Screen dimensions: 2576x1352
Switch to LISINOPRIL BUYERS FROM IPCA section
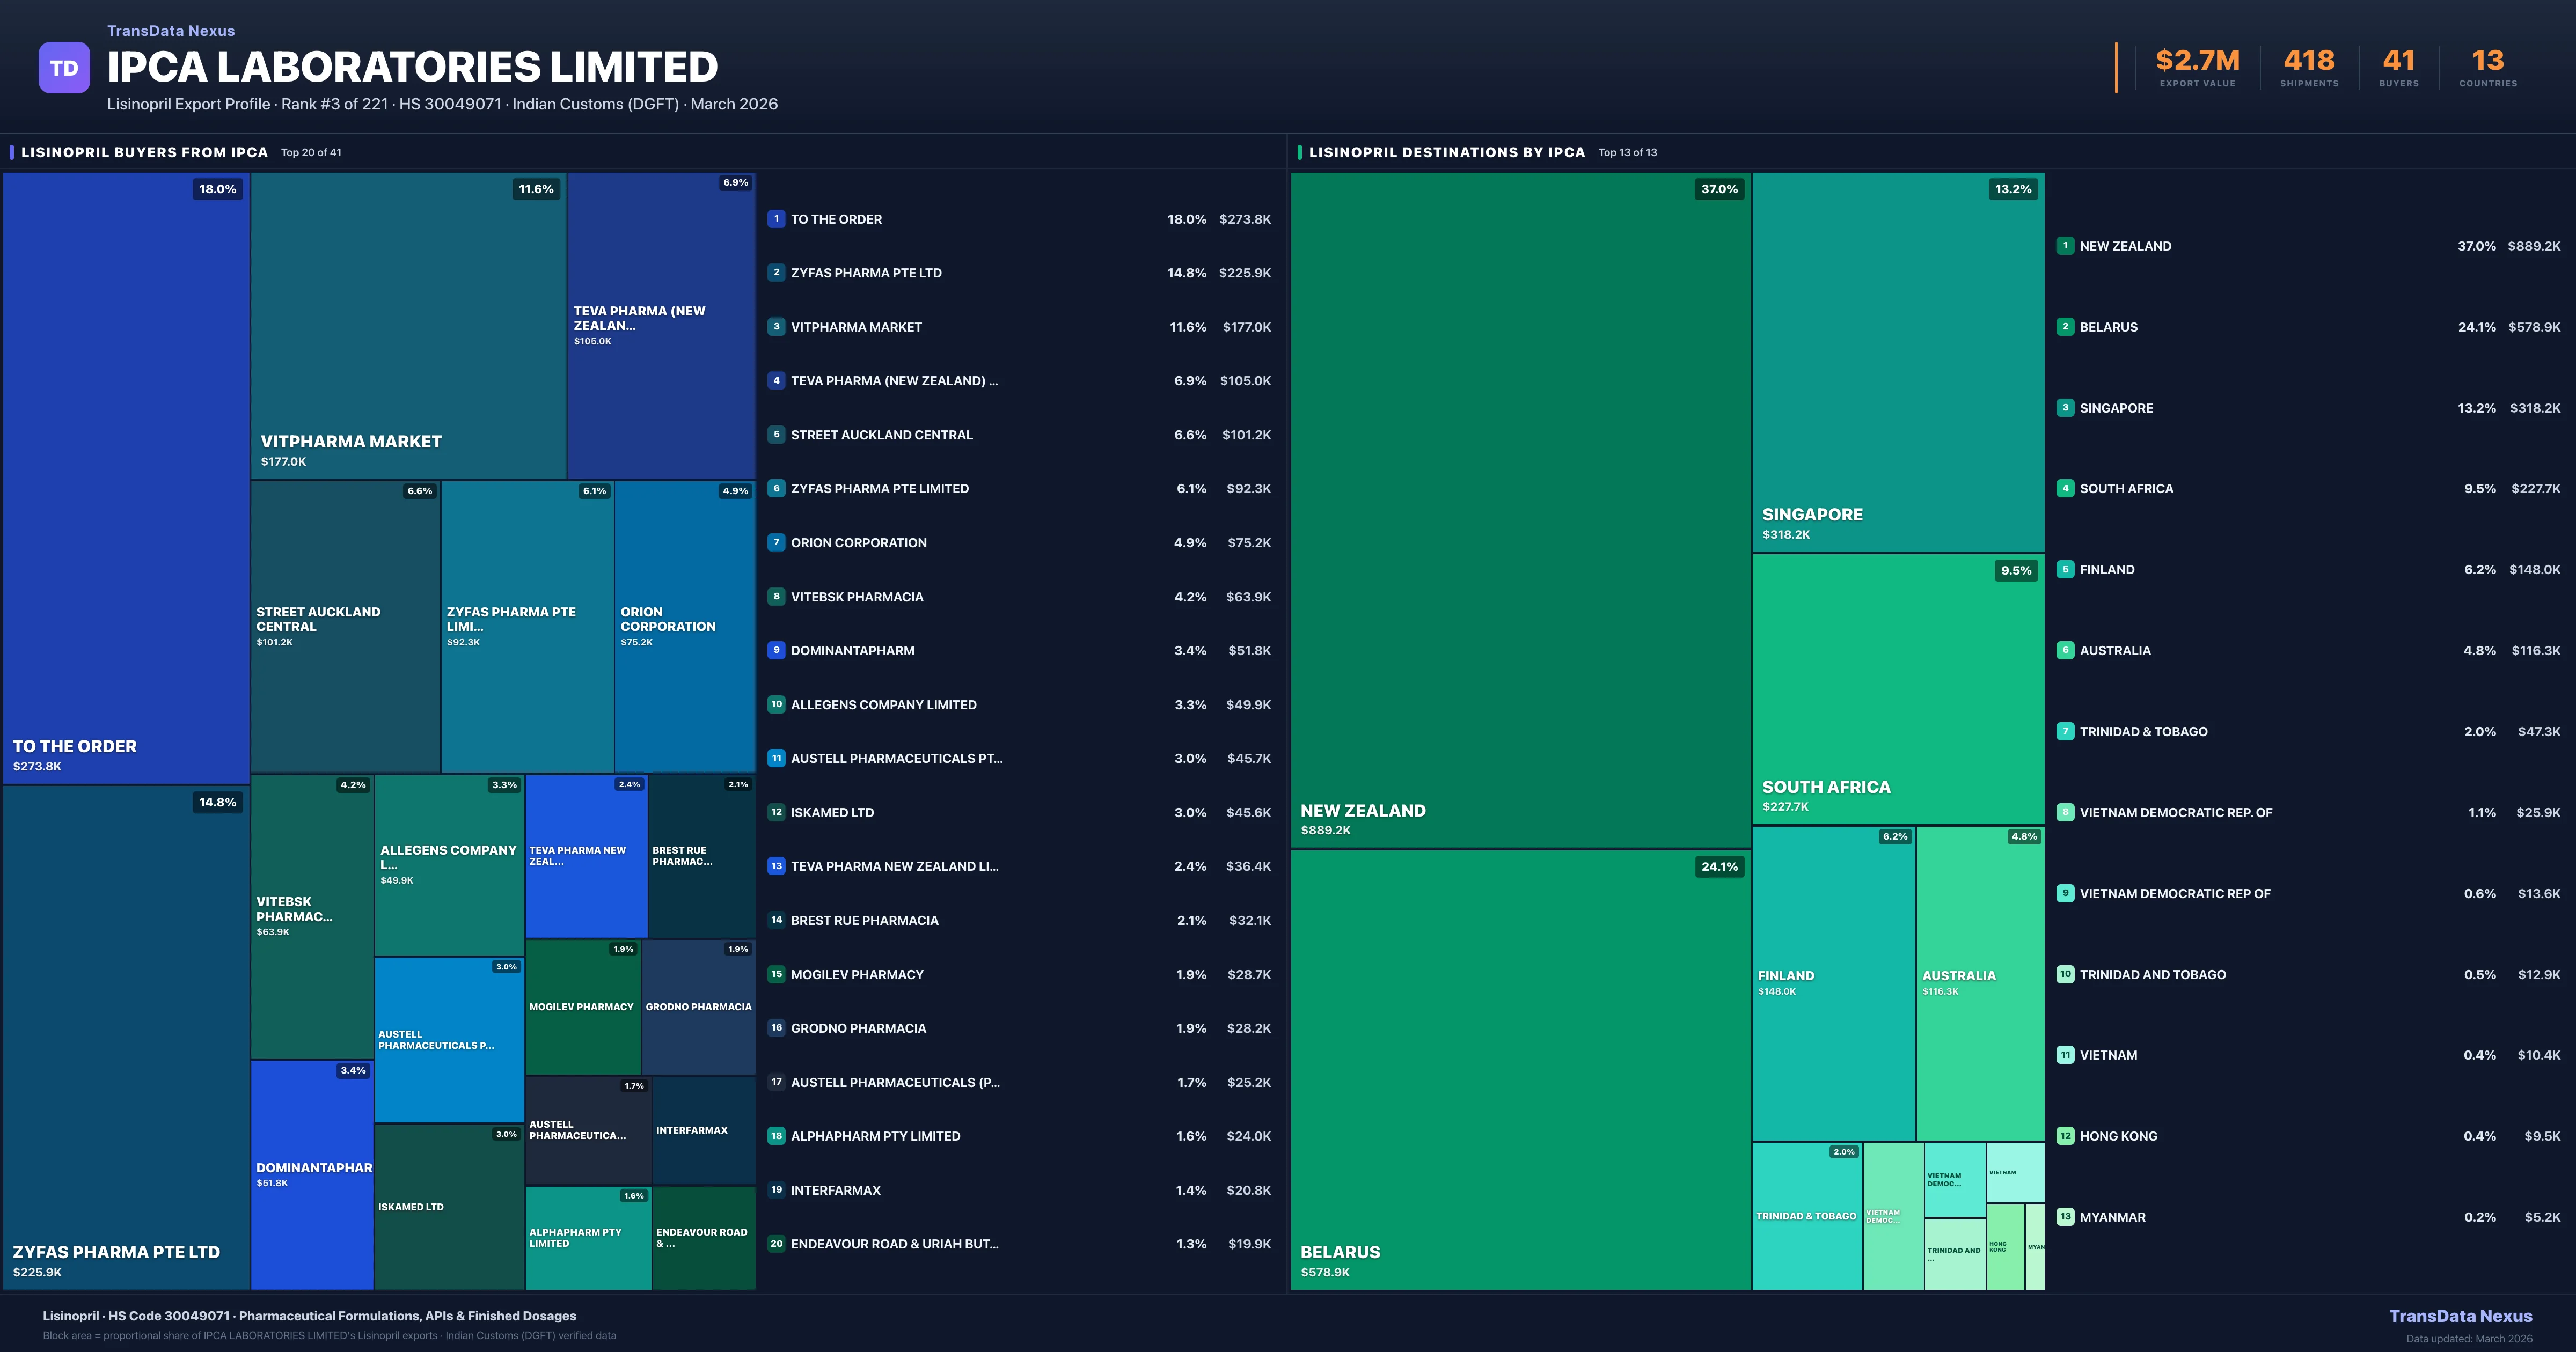coord(144,152)
